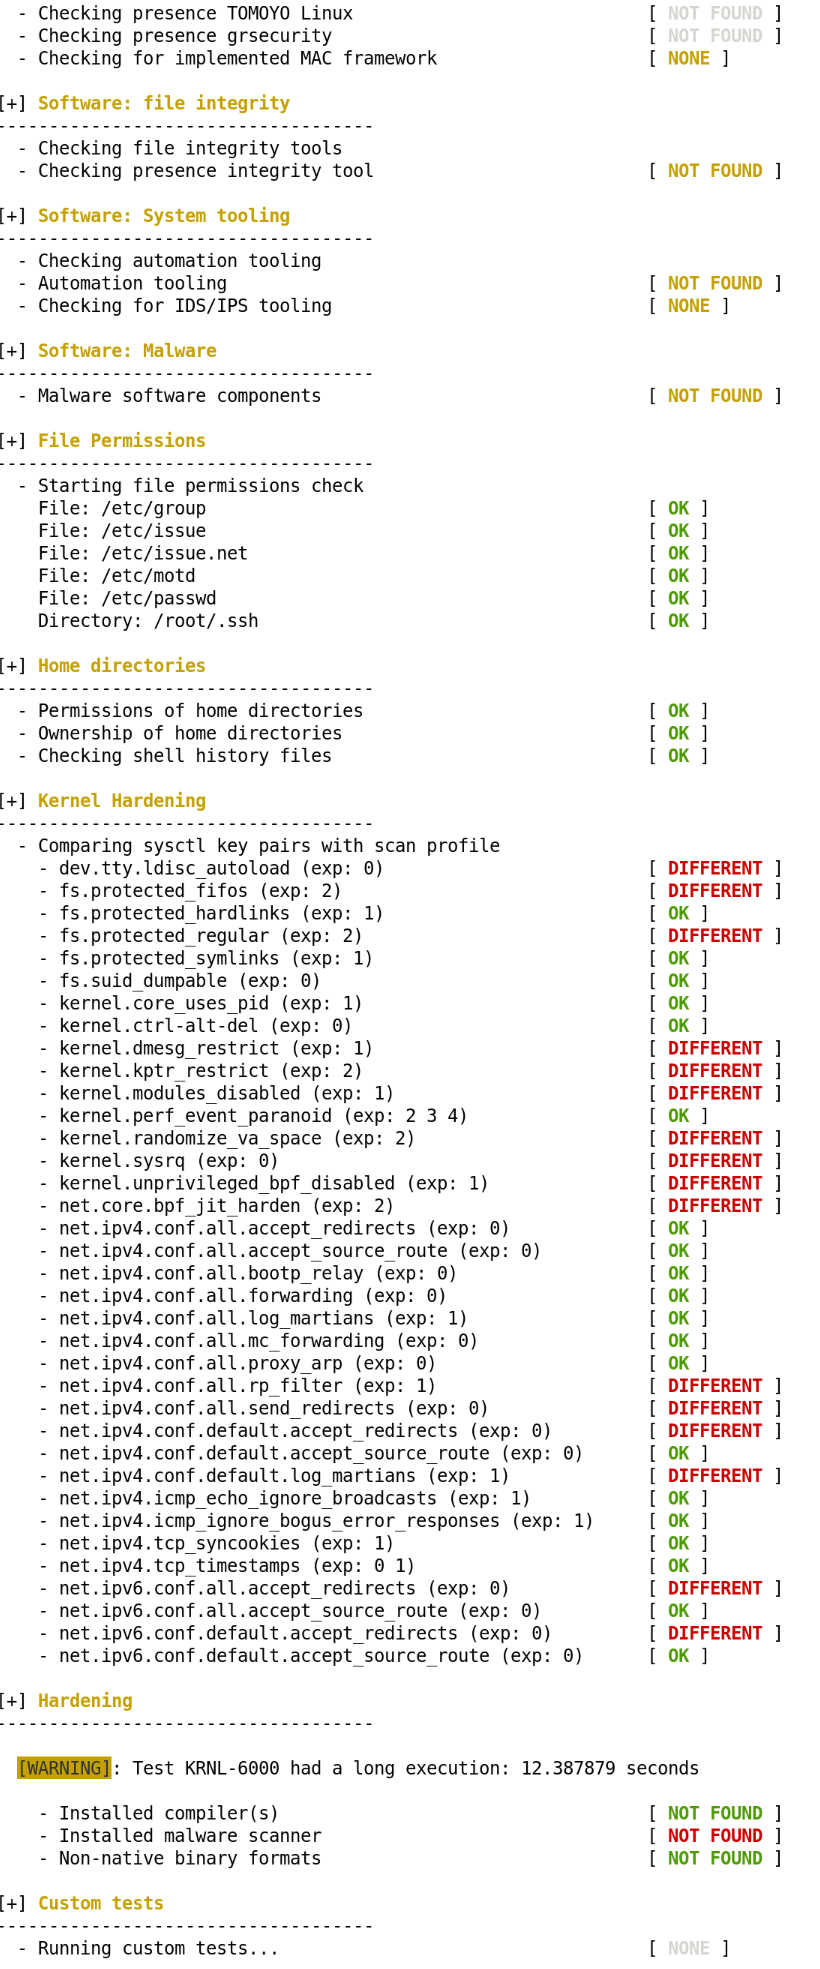Click the "File Permissions" section heading
Viewport: 820px width, 1969px height.
pyautogui.click(x=121, y=441)
